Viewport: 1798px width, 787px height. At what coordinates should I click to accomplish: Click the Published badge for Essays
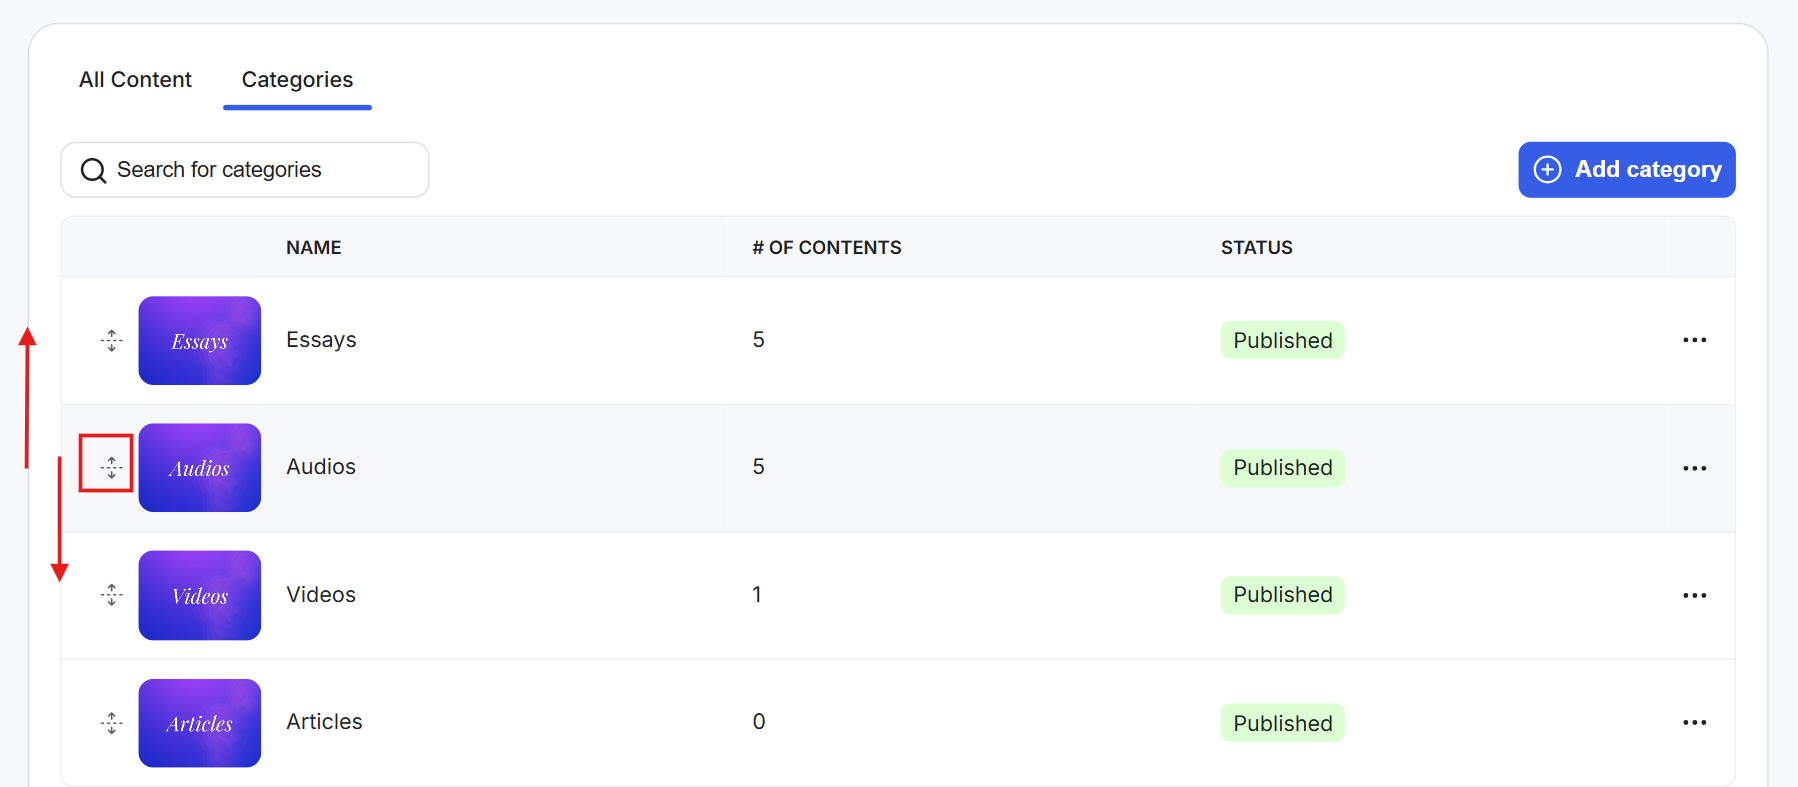point(1282,340)
